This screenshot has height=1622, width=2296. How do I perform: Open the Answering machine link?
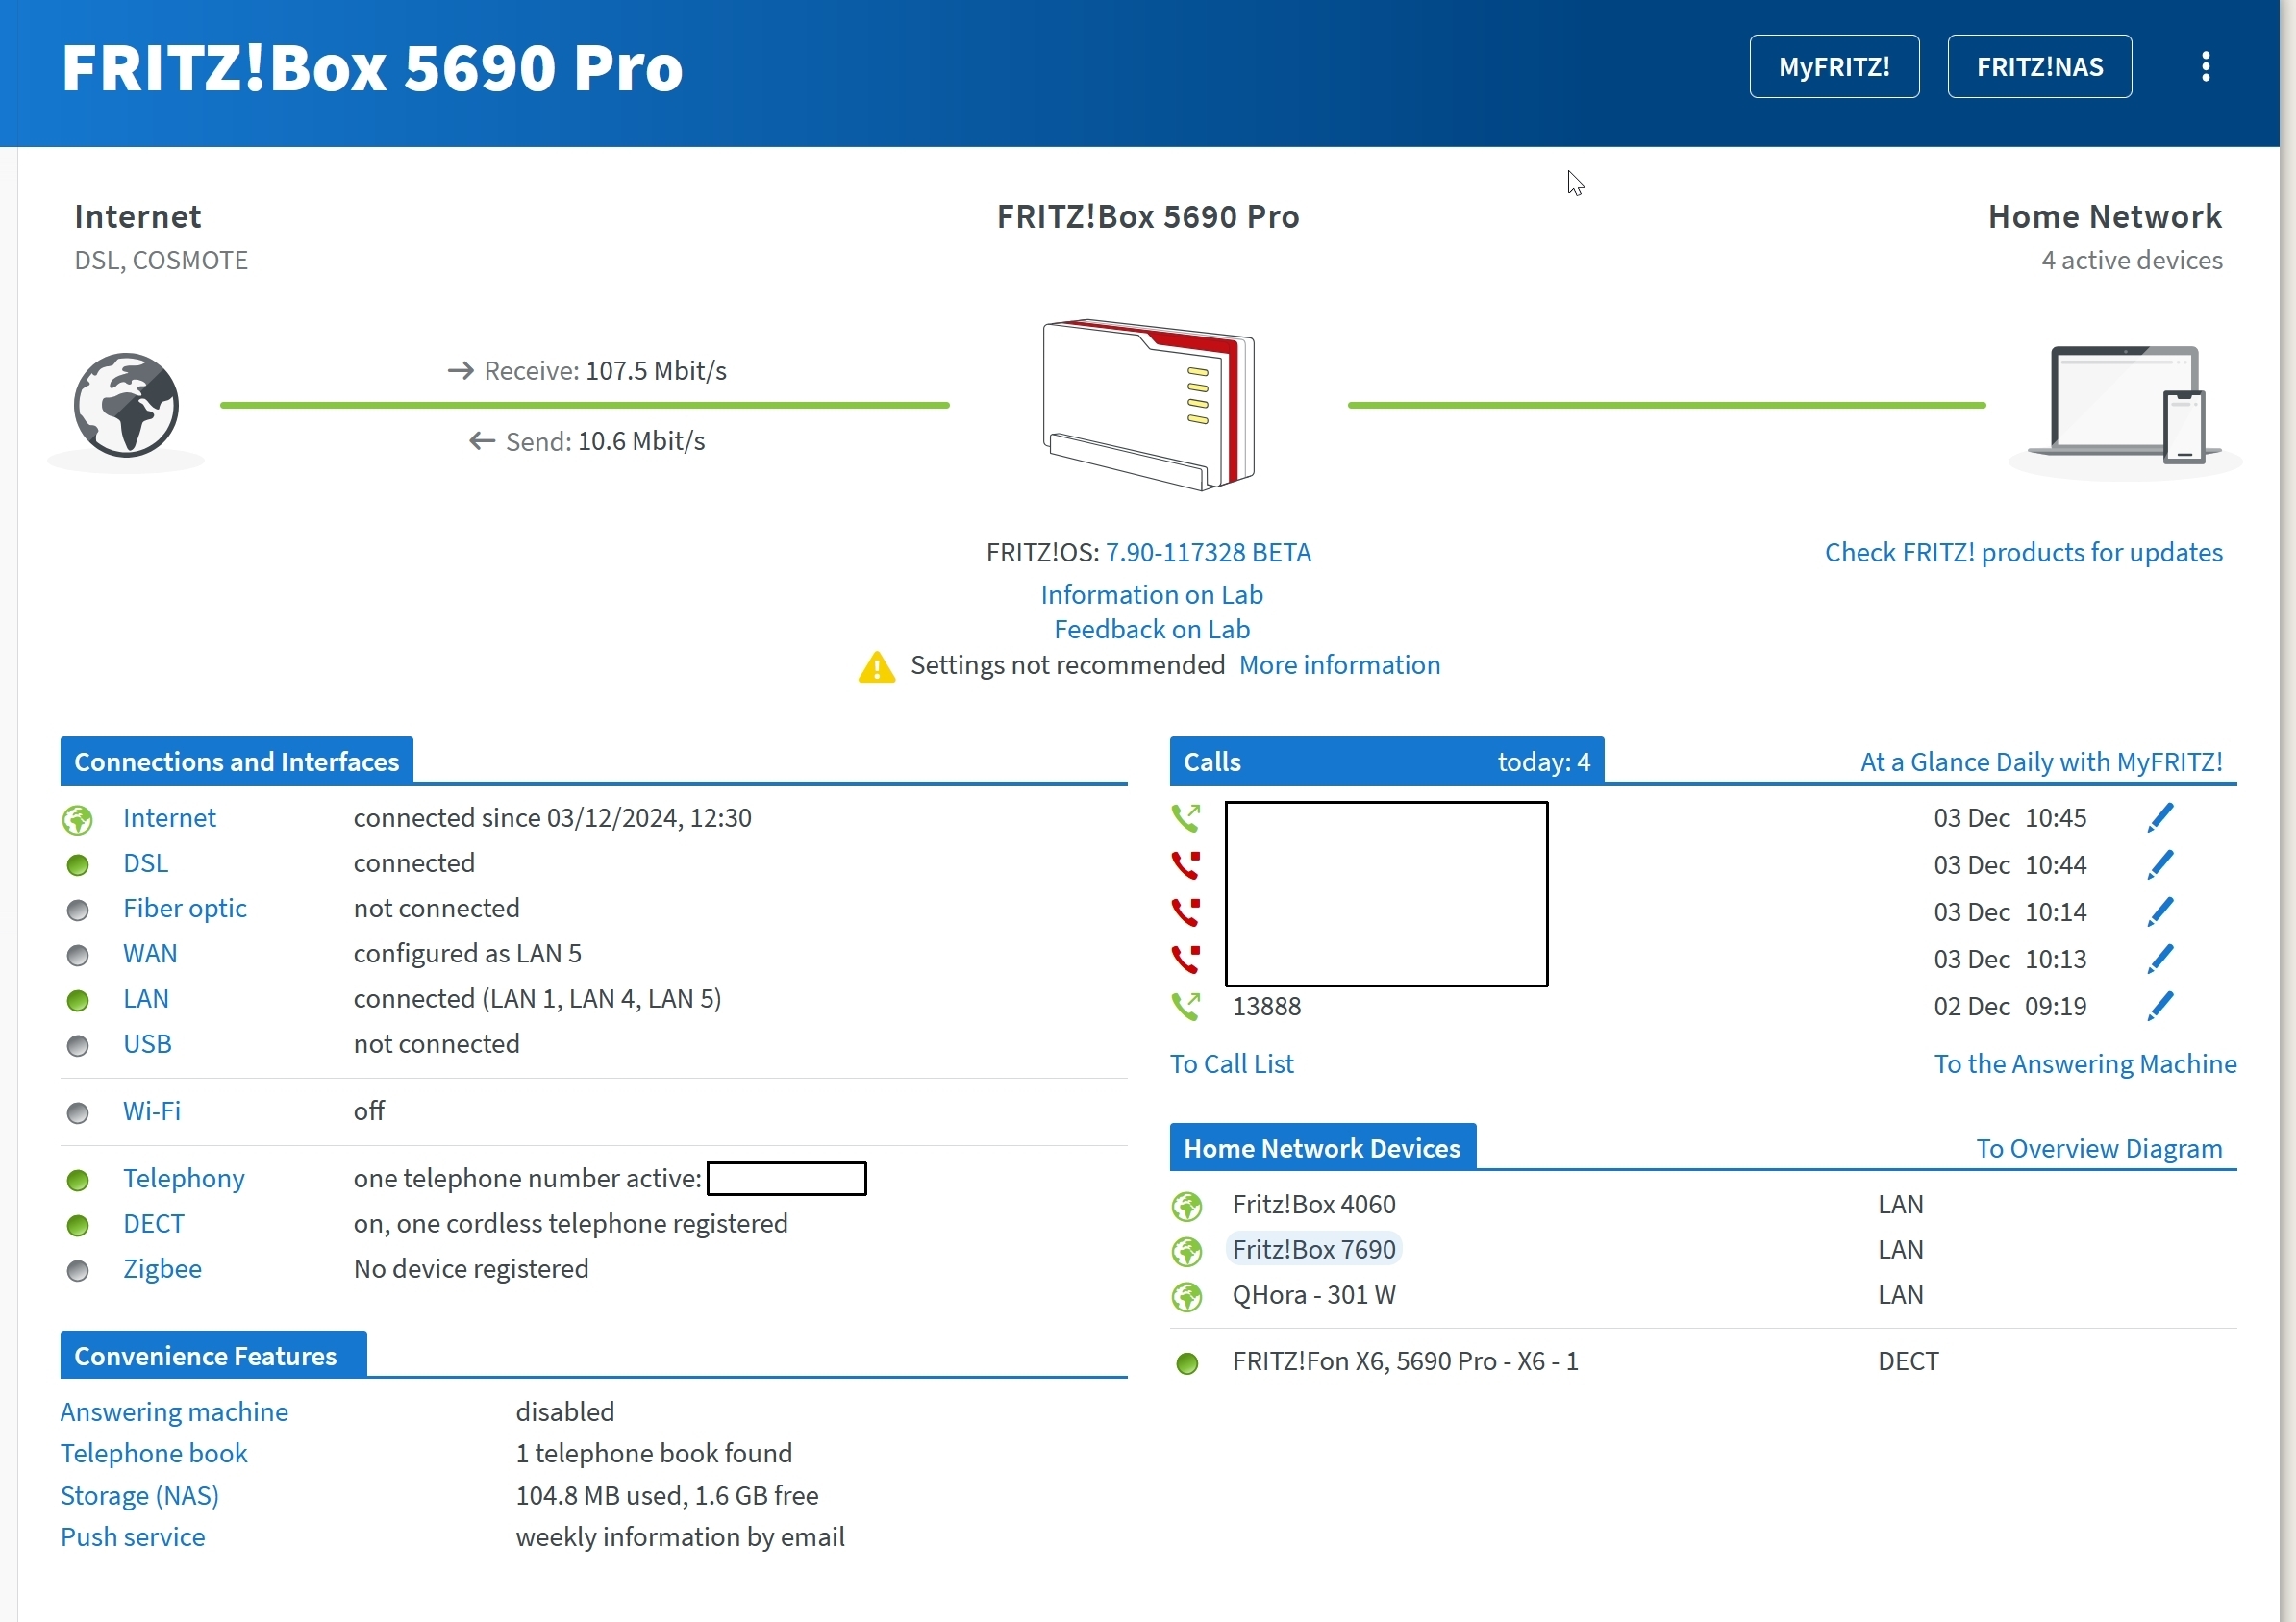tap(174, 1412)
